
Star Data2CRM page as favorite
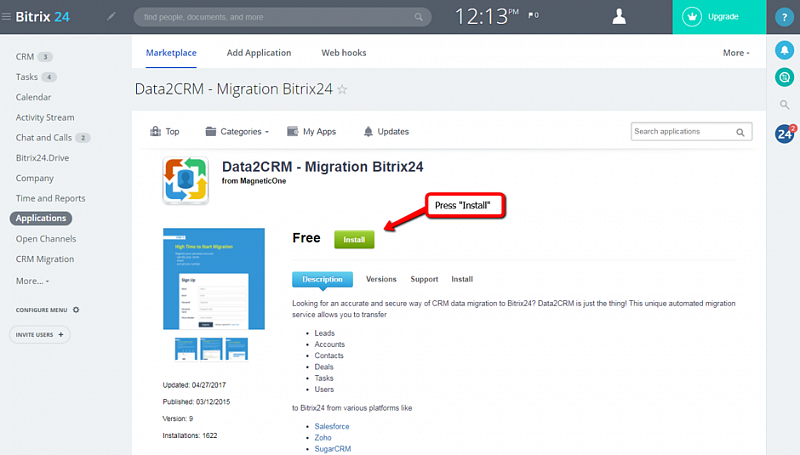(x=342, y=90)
